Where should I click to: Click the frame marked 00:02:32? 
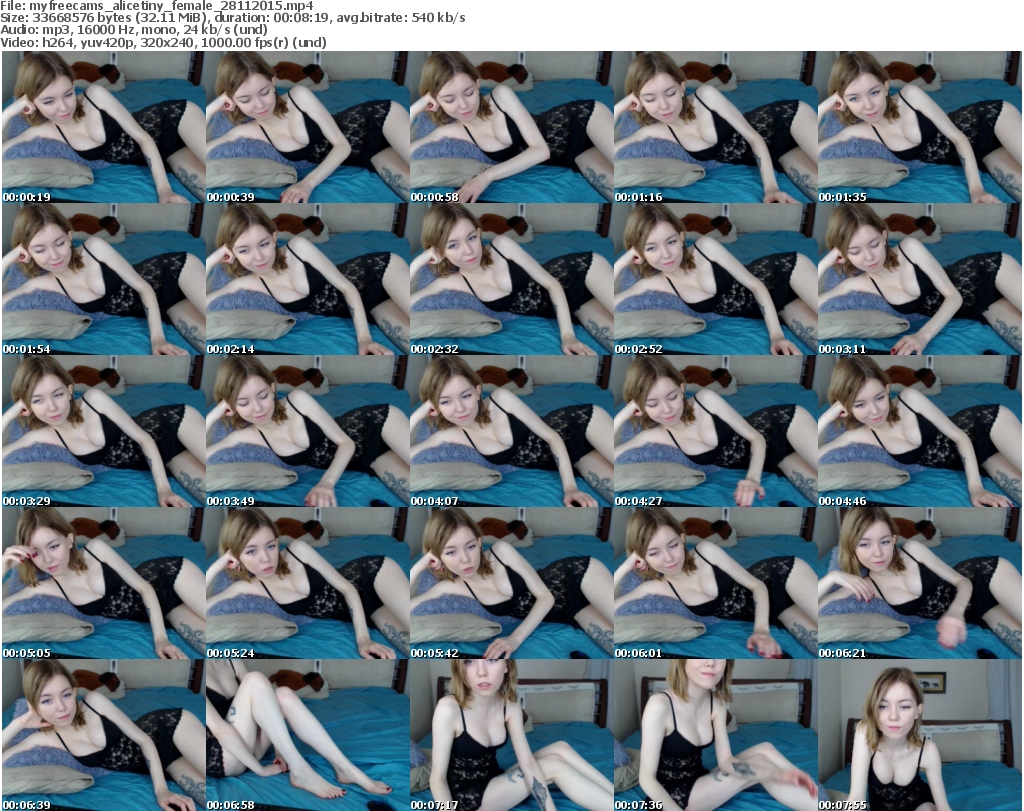coord(511,279)
